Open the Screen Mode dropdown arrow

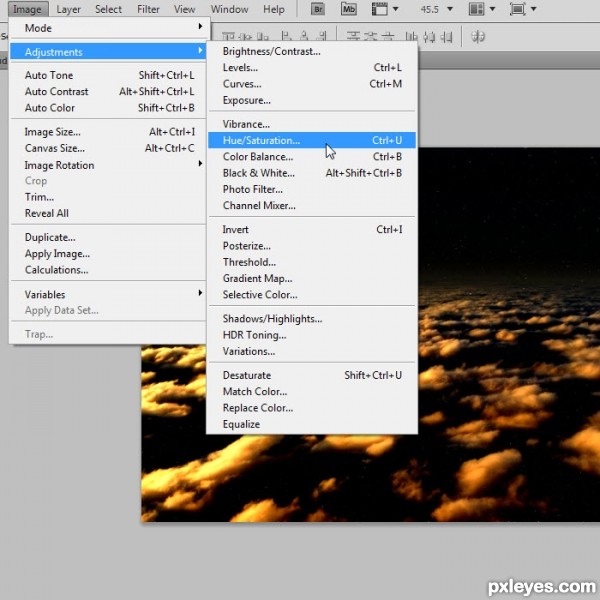point(534,9)
